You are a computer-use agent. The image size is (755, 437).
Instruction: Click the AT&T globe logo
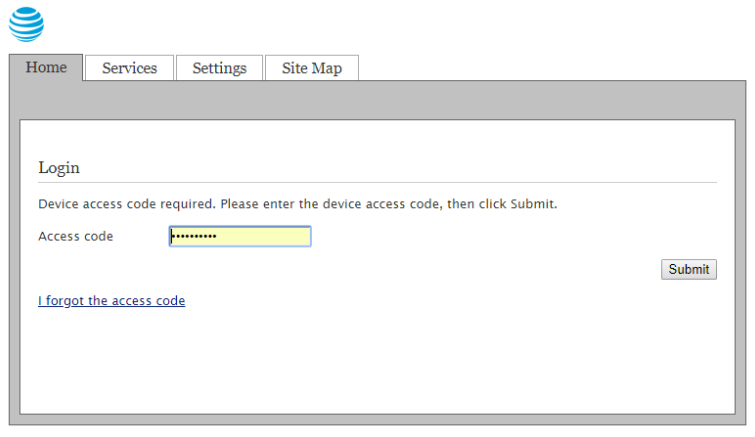click(x=26, y=24)
